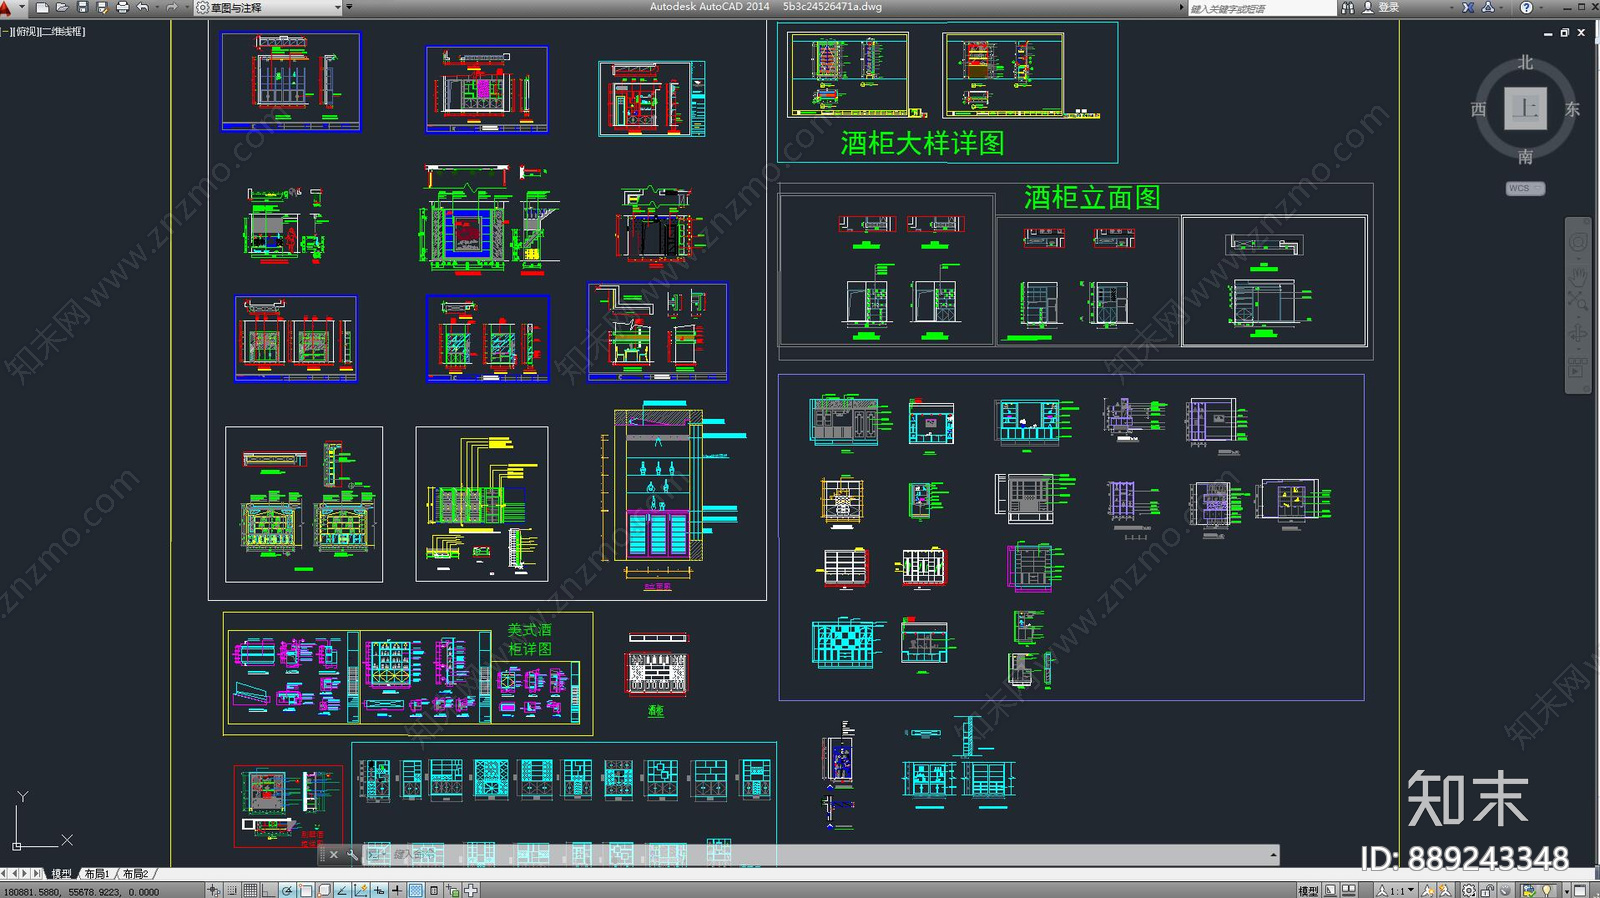Open Autodesk Exchange Apps icon

[1468, 7]
